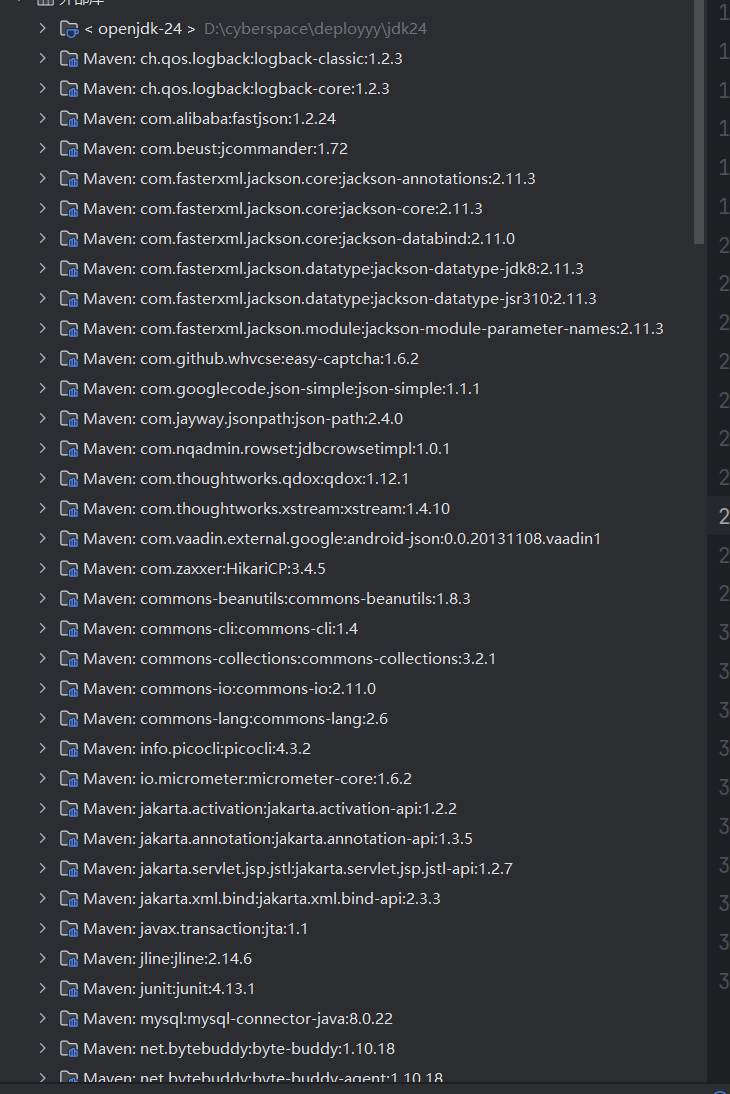Click the project tree vertical scrollbar thumb
The width and height of the screenshot is (730, 1094).
point(699,122)
